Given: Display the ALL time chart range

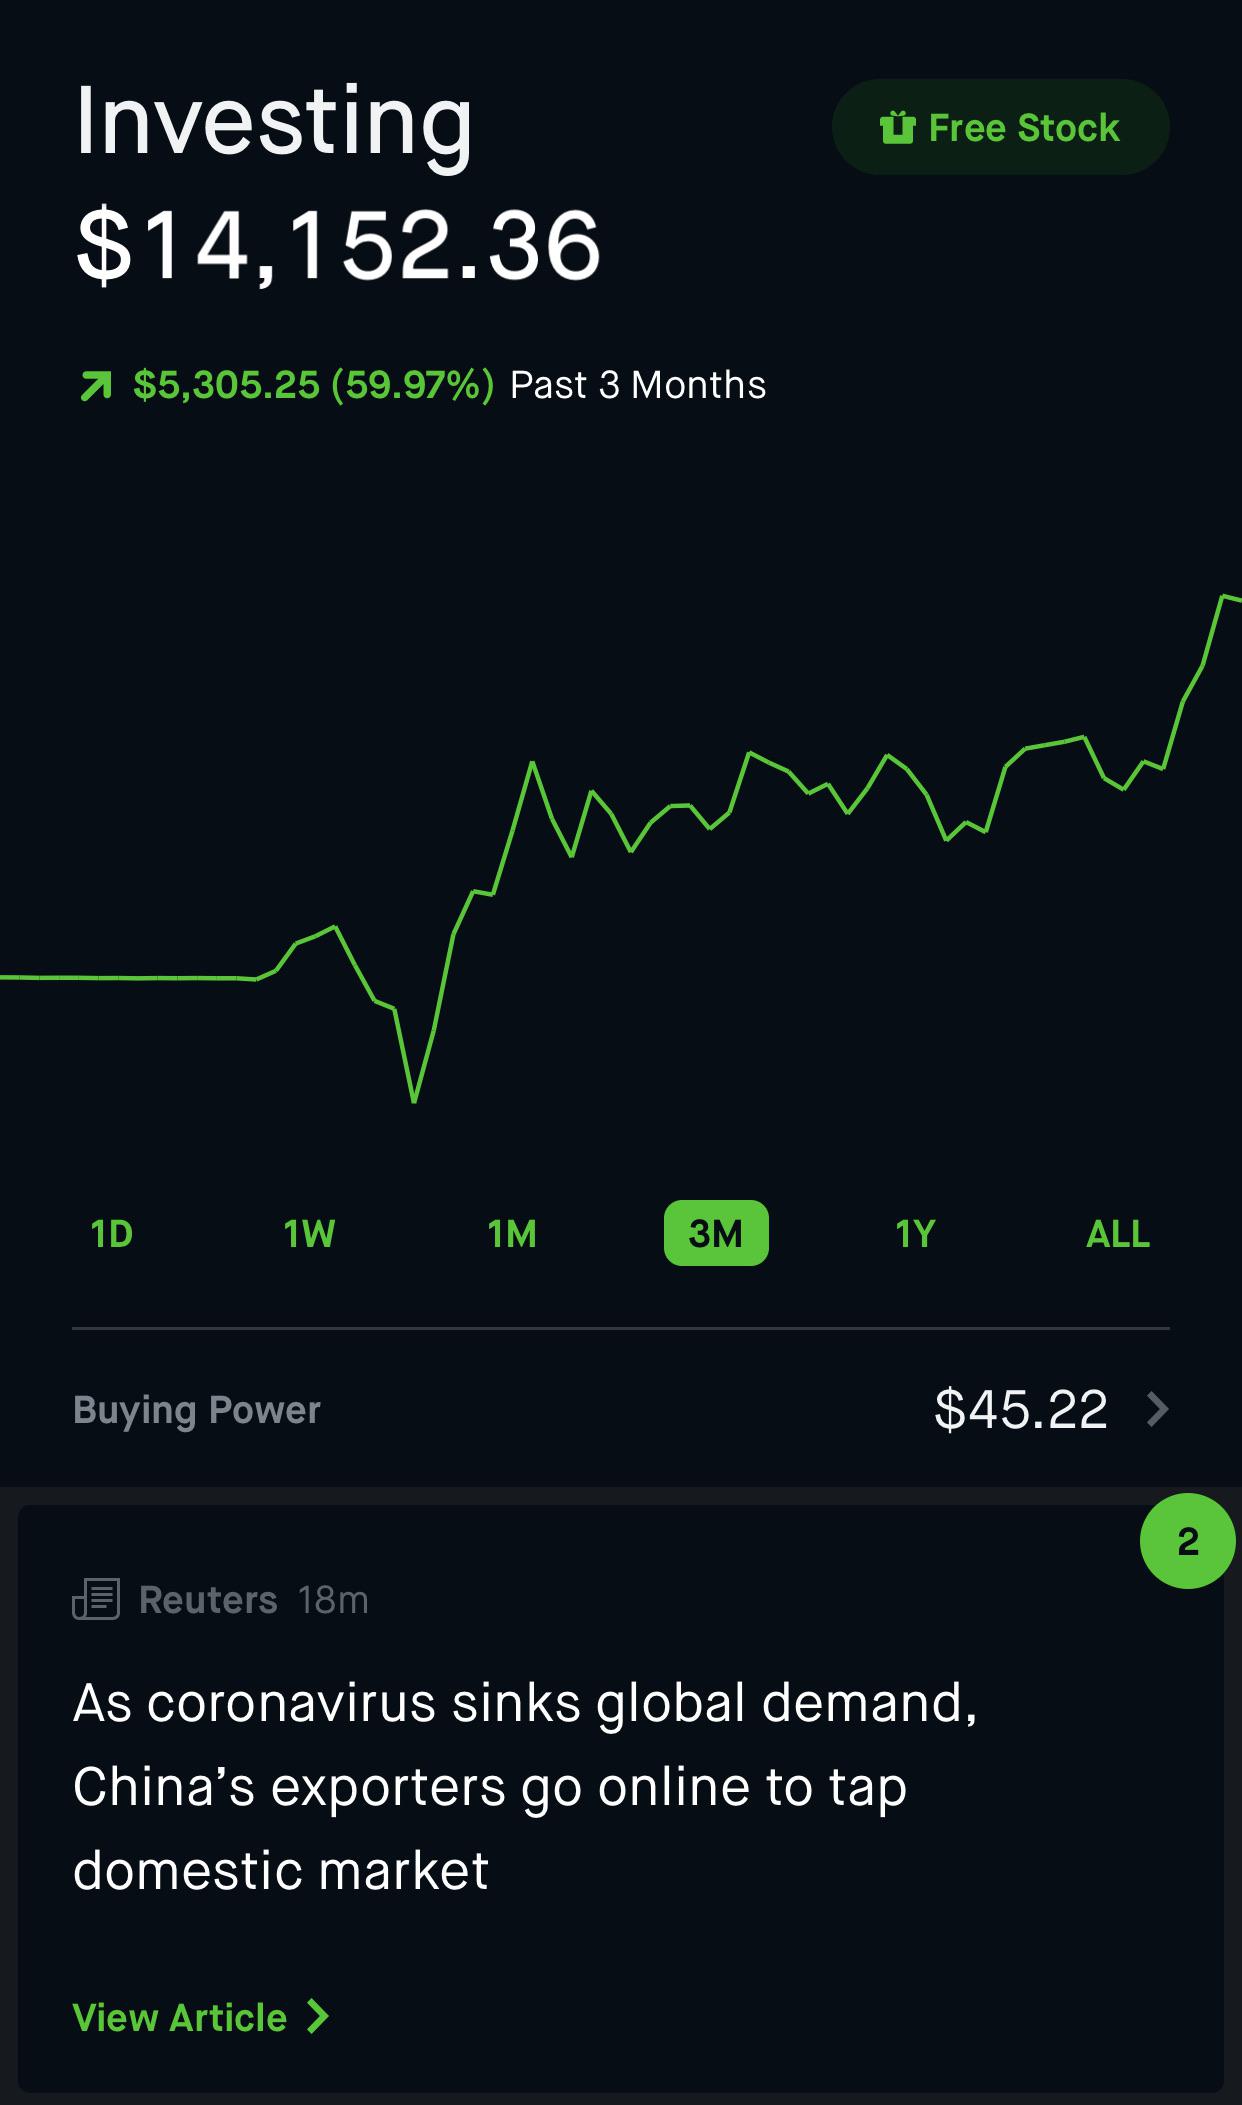Looking at the screenshot, I should point(1118,1234).
